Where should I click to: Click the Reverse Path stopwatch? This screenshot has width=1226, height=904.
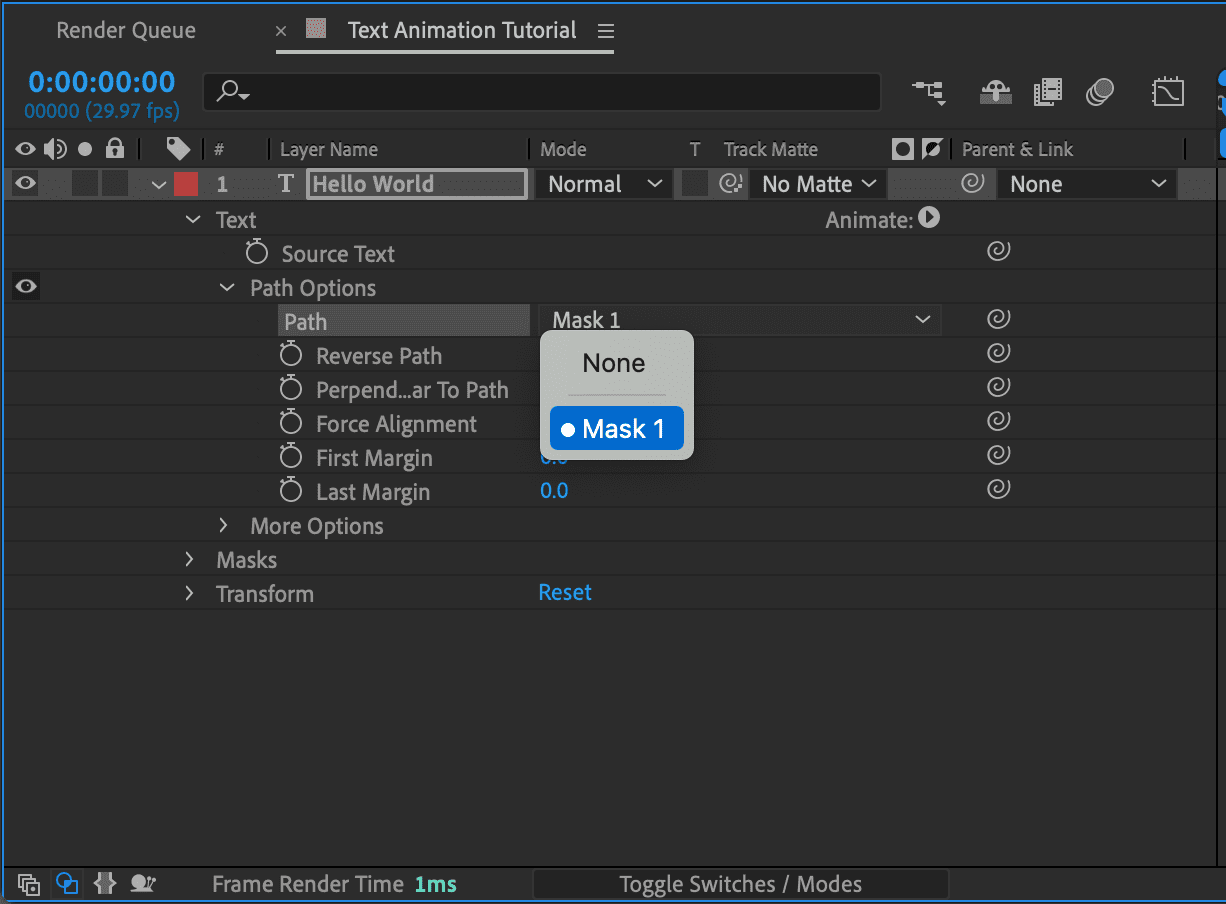291,354
